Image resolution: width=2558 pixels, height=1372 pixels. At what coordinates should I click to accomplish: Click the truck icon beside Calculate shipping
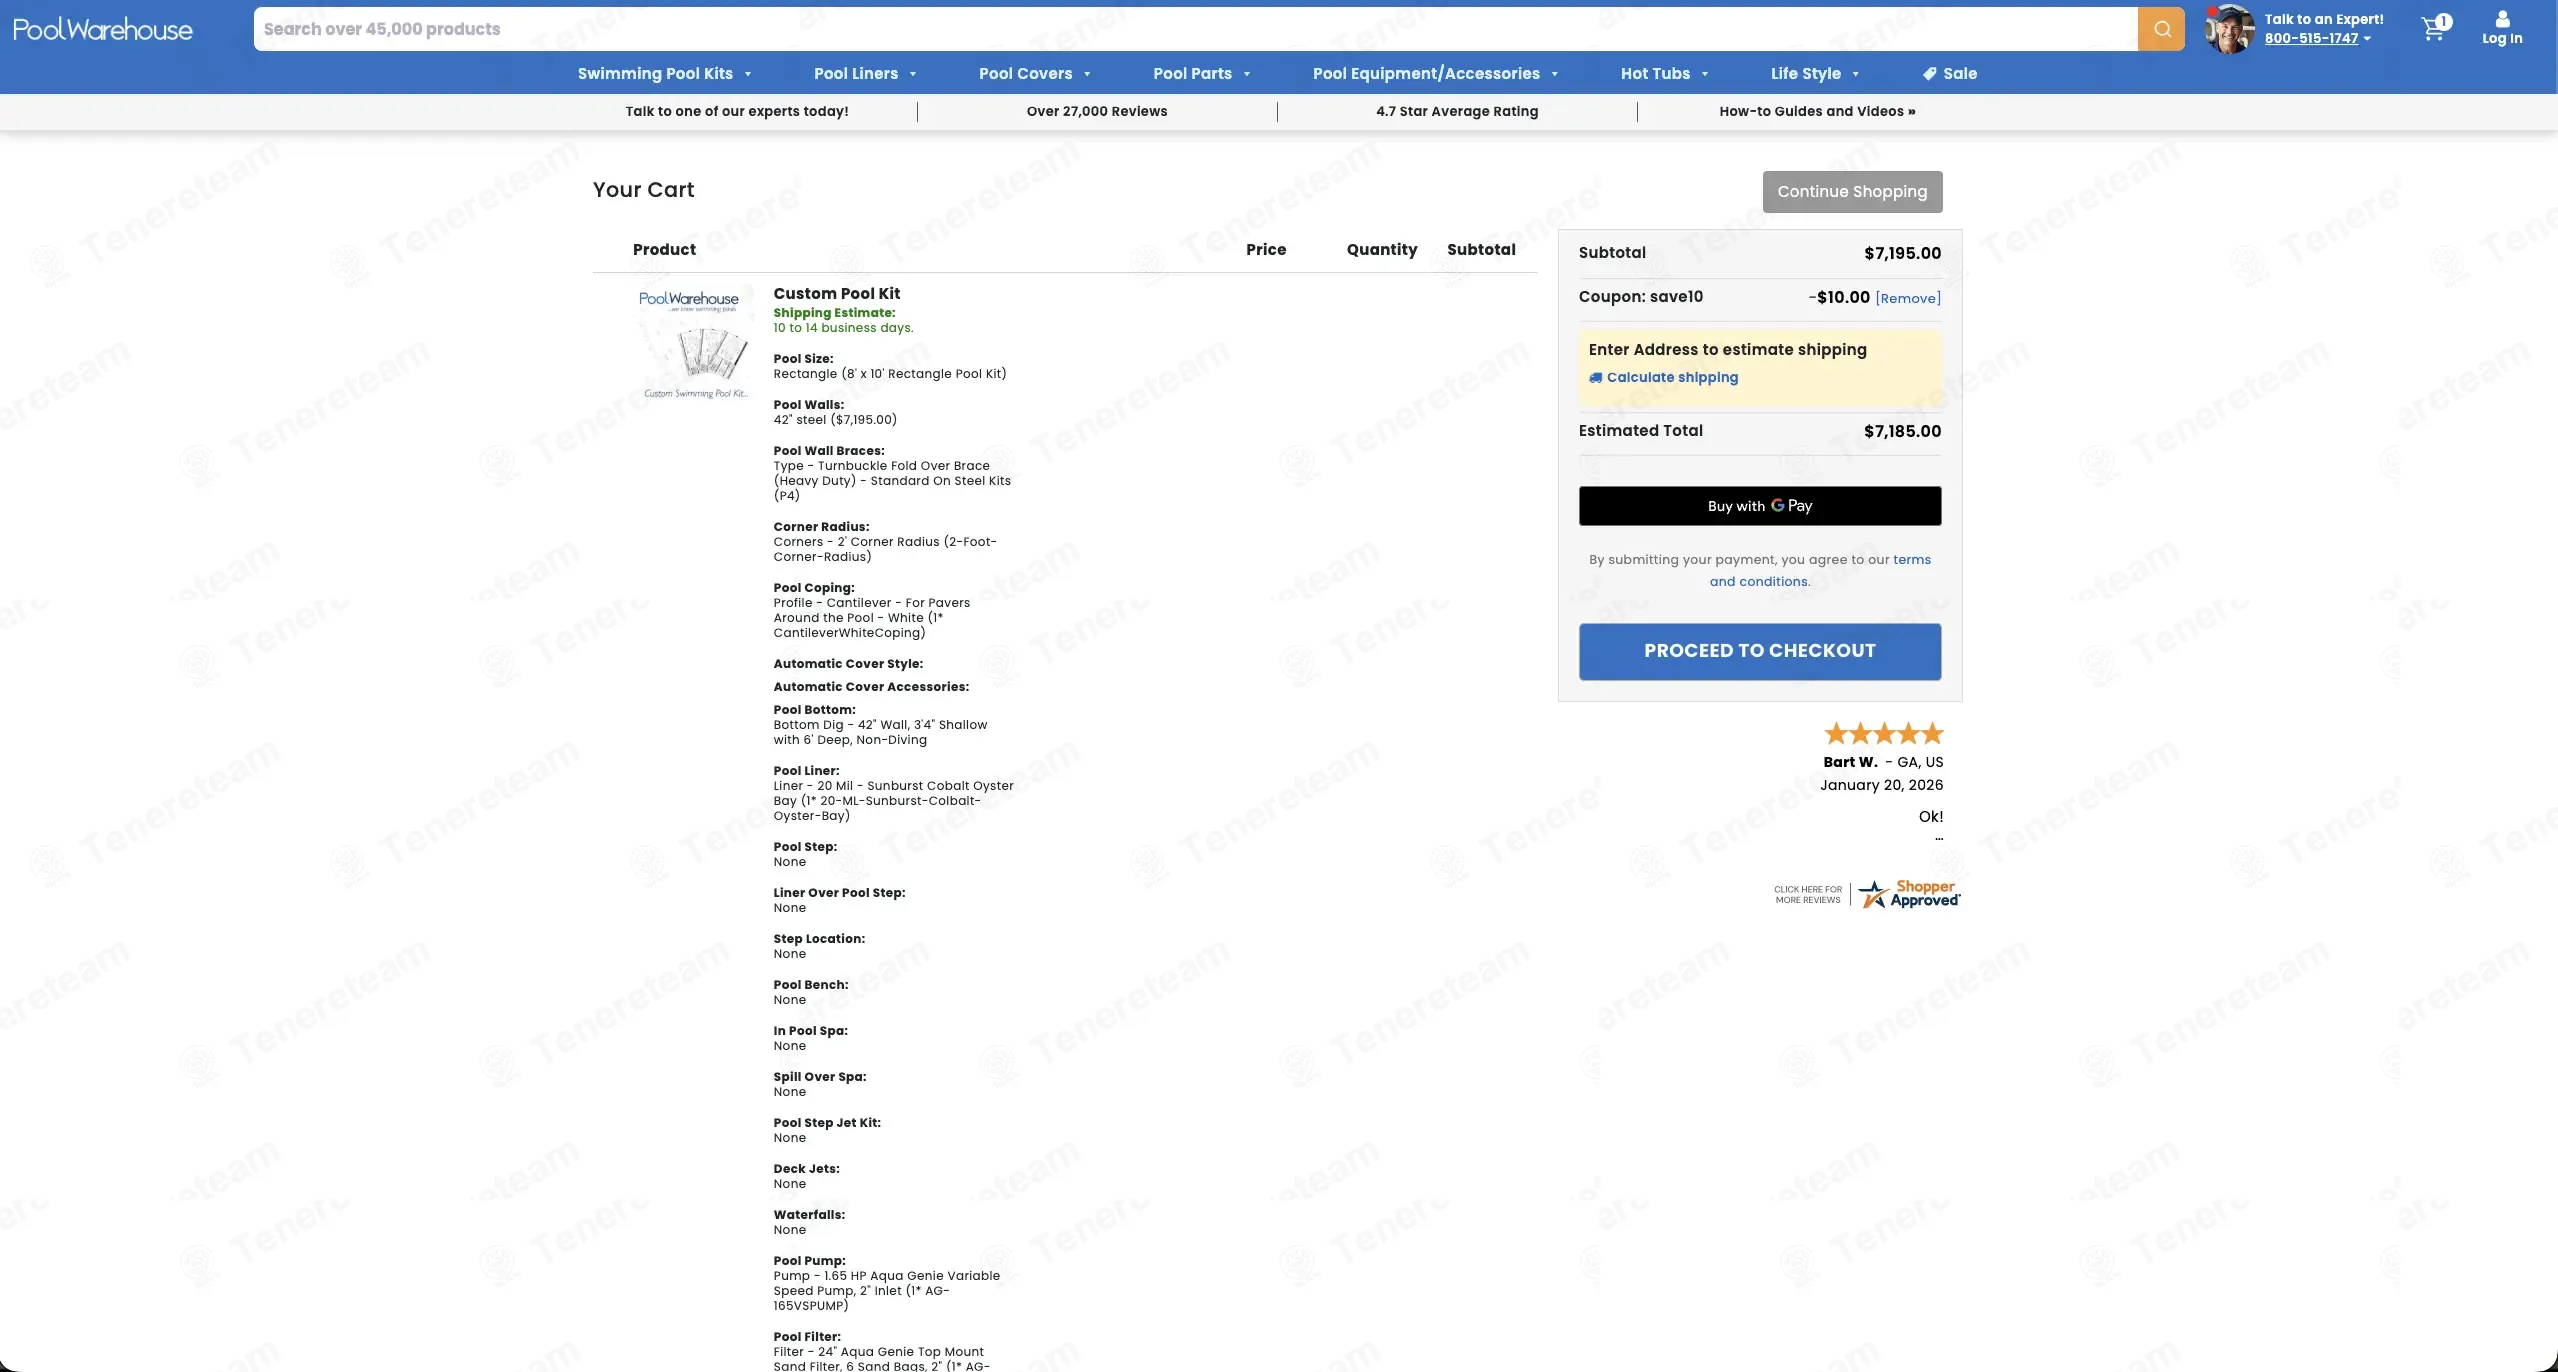click(x=1595, y=377)
